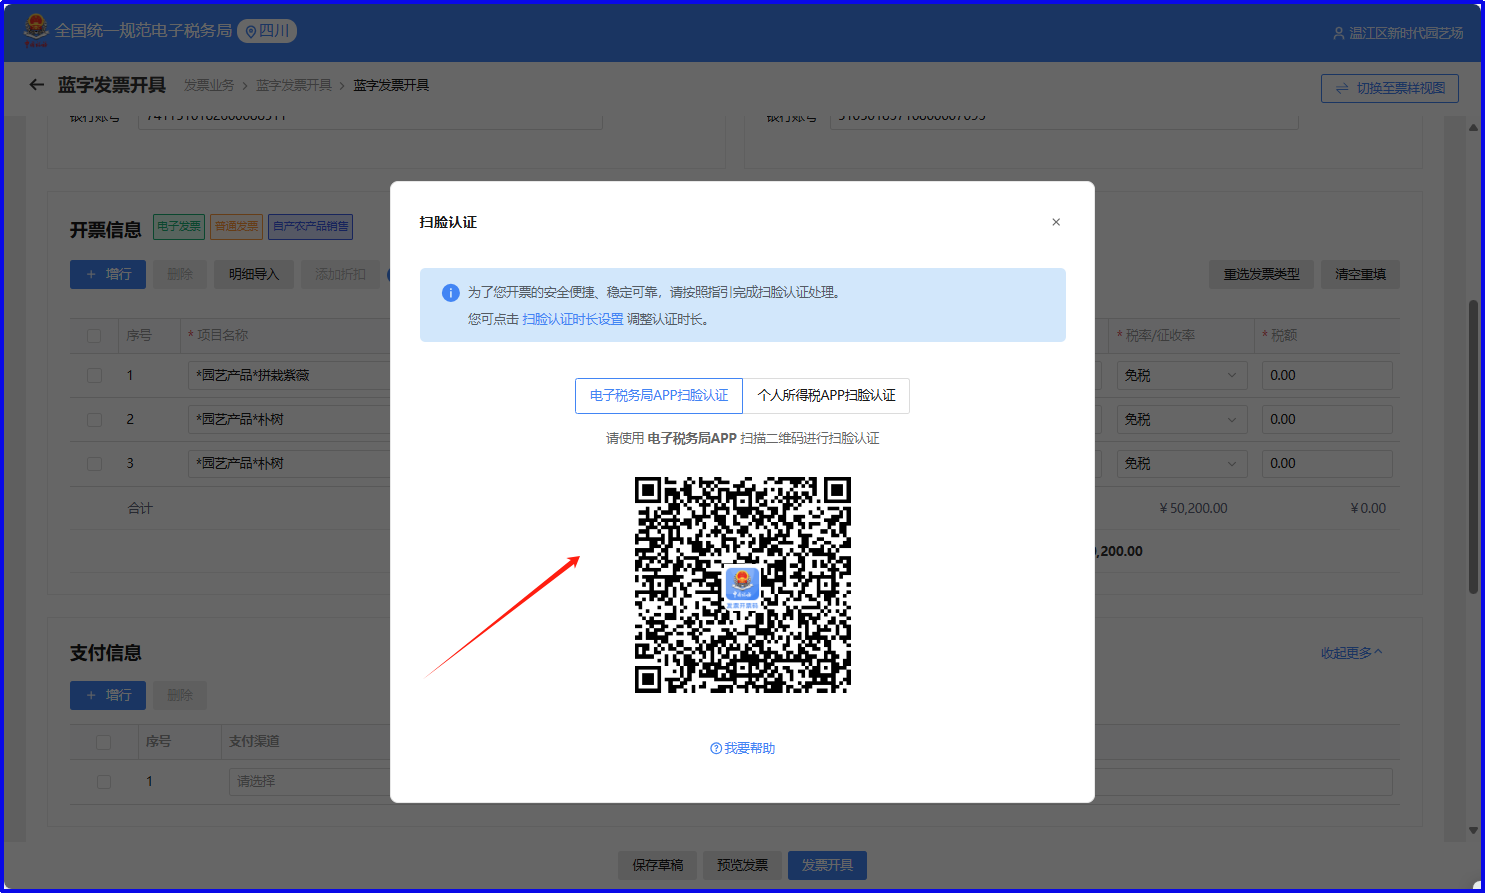Click 增行 in the 支付信息 section
The image size is (1486, 893).
coord(108,695)
